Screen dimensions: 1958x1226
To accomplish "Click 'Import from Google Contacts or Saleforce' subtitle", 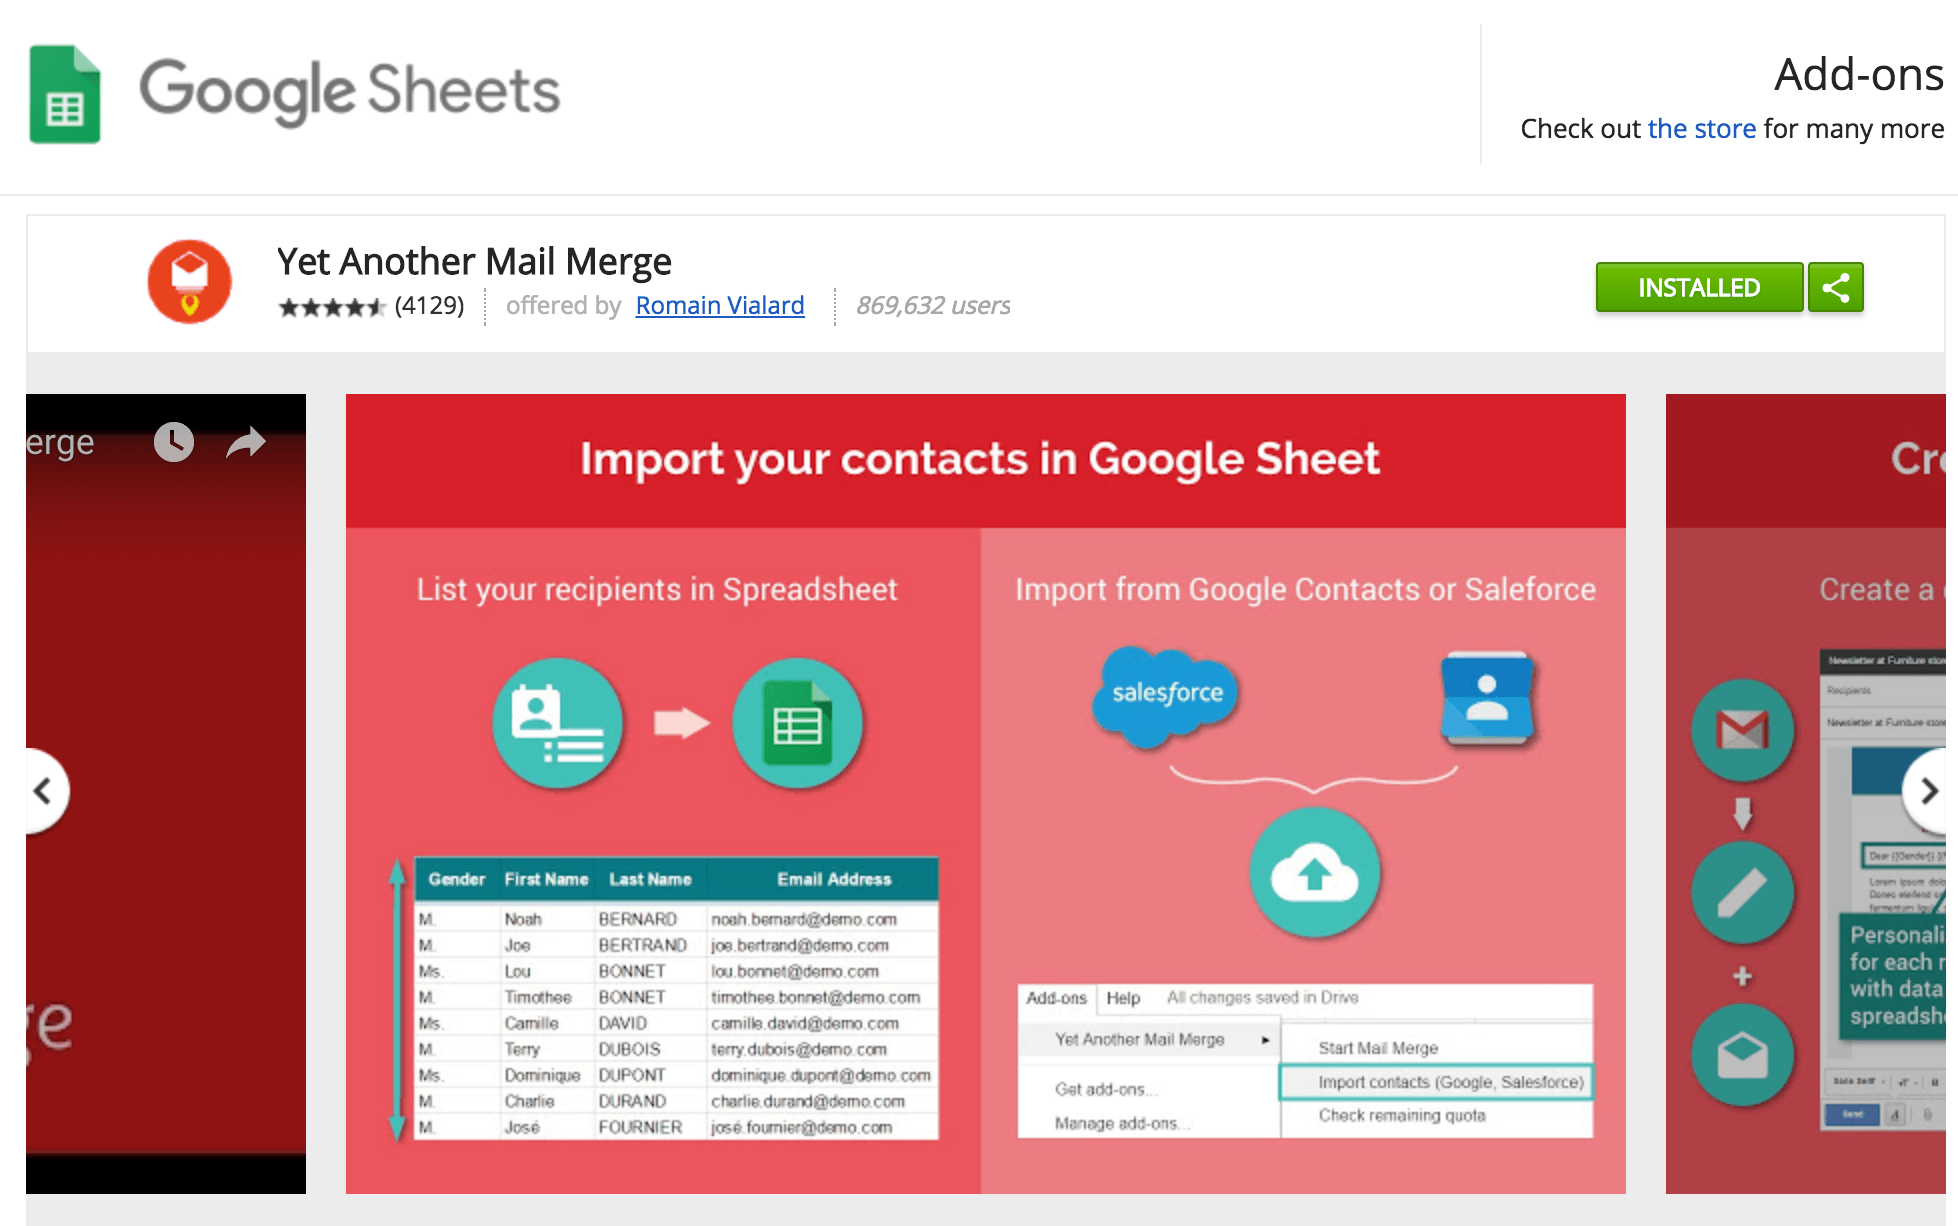I will (1305, 589).
